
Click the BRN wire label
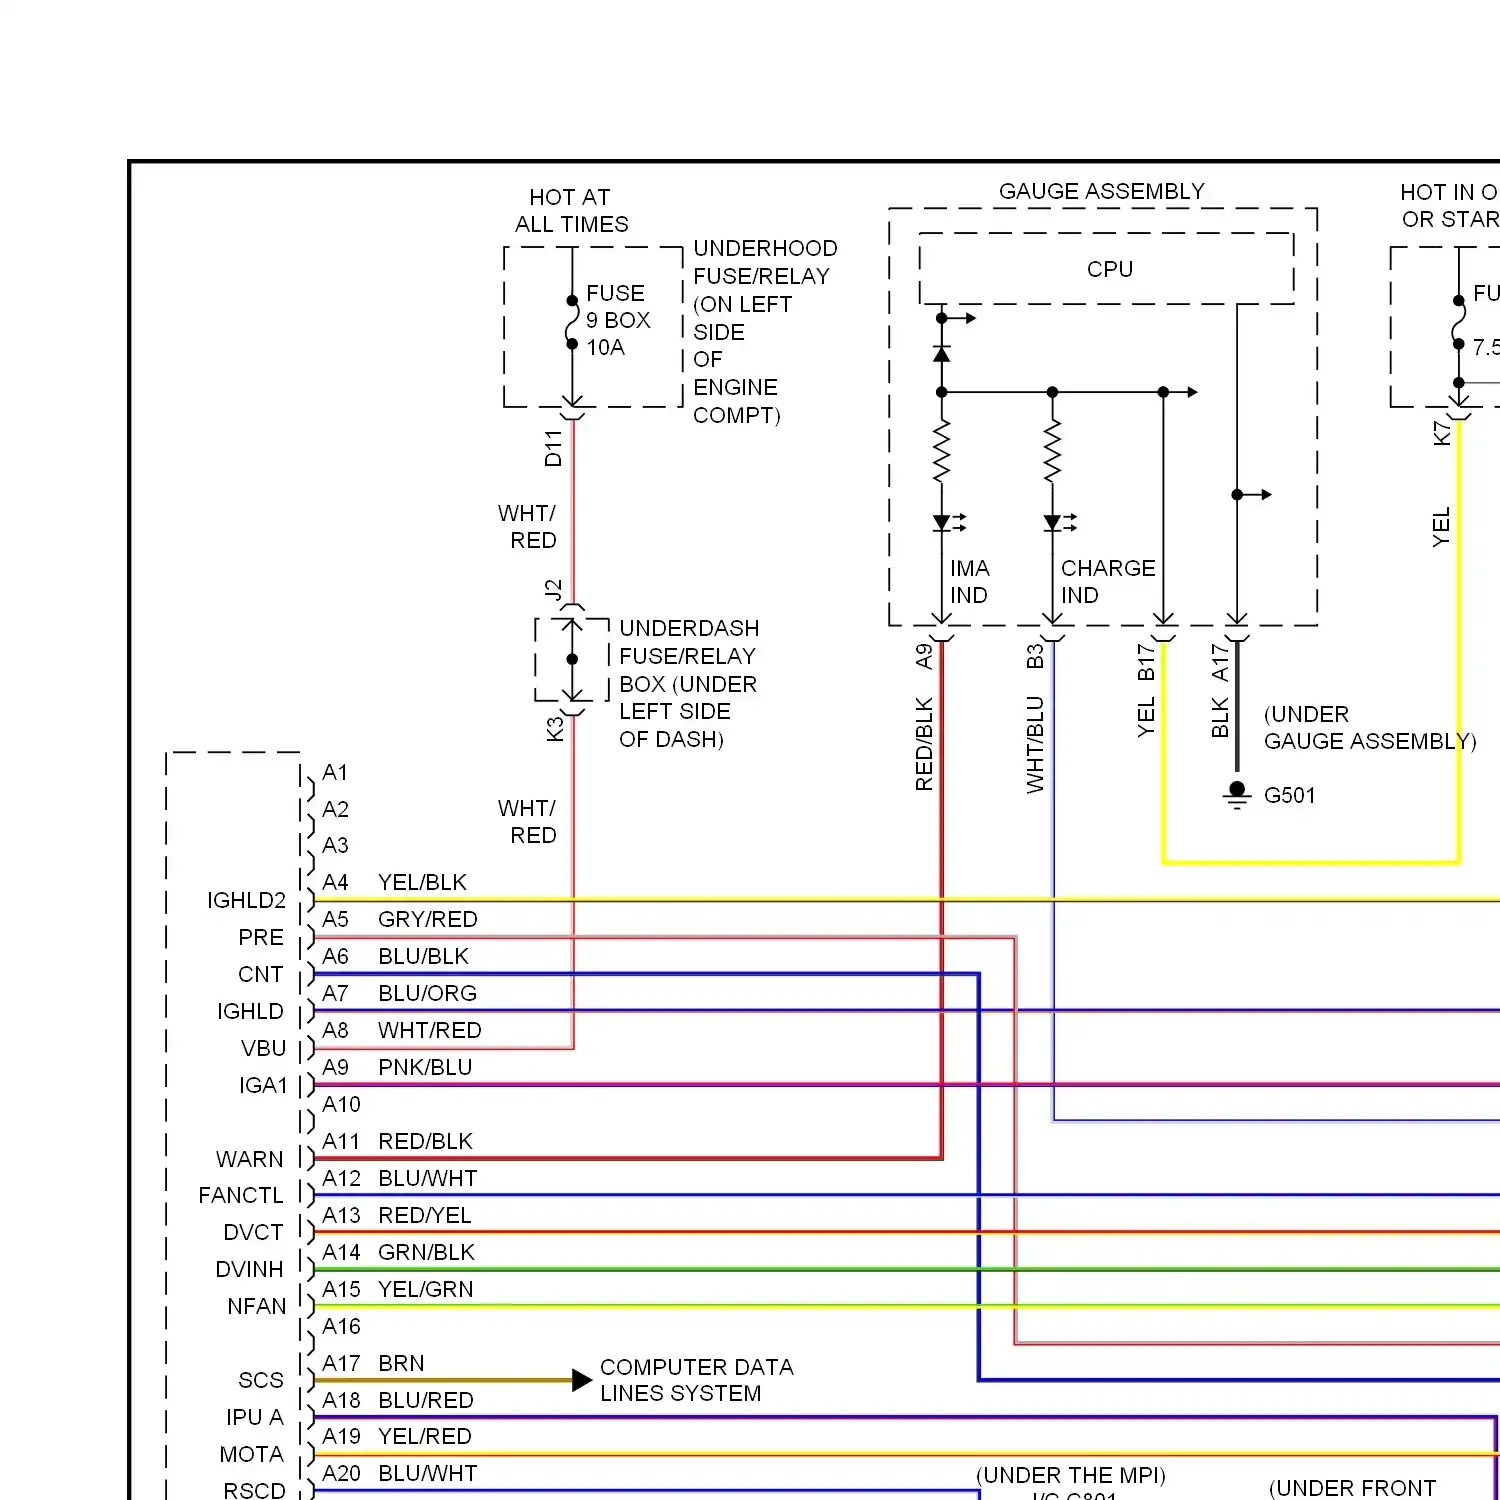[x=401, y=1363]
